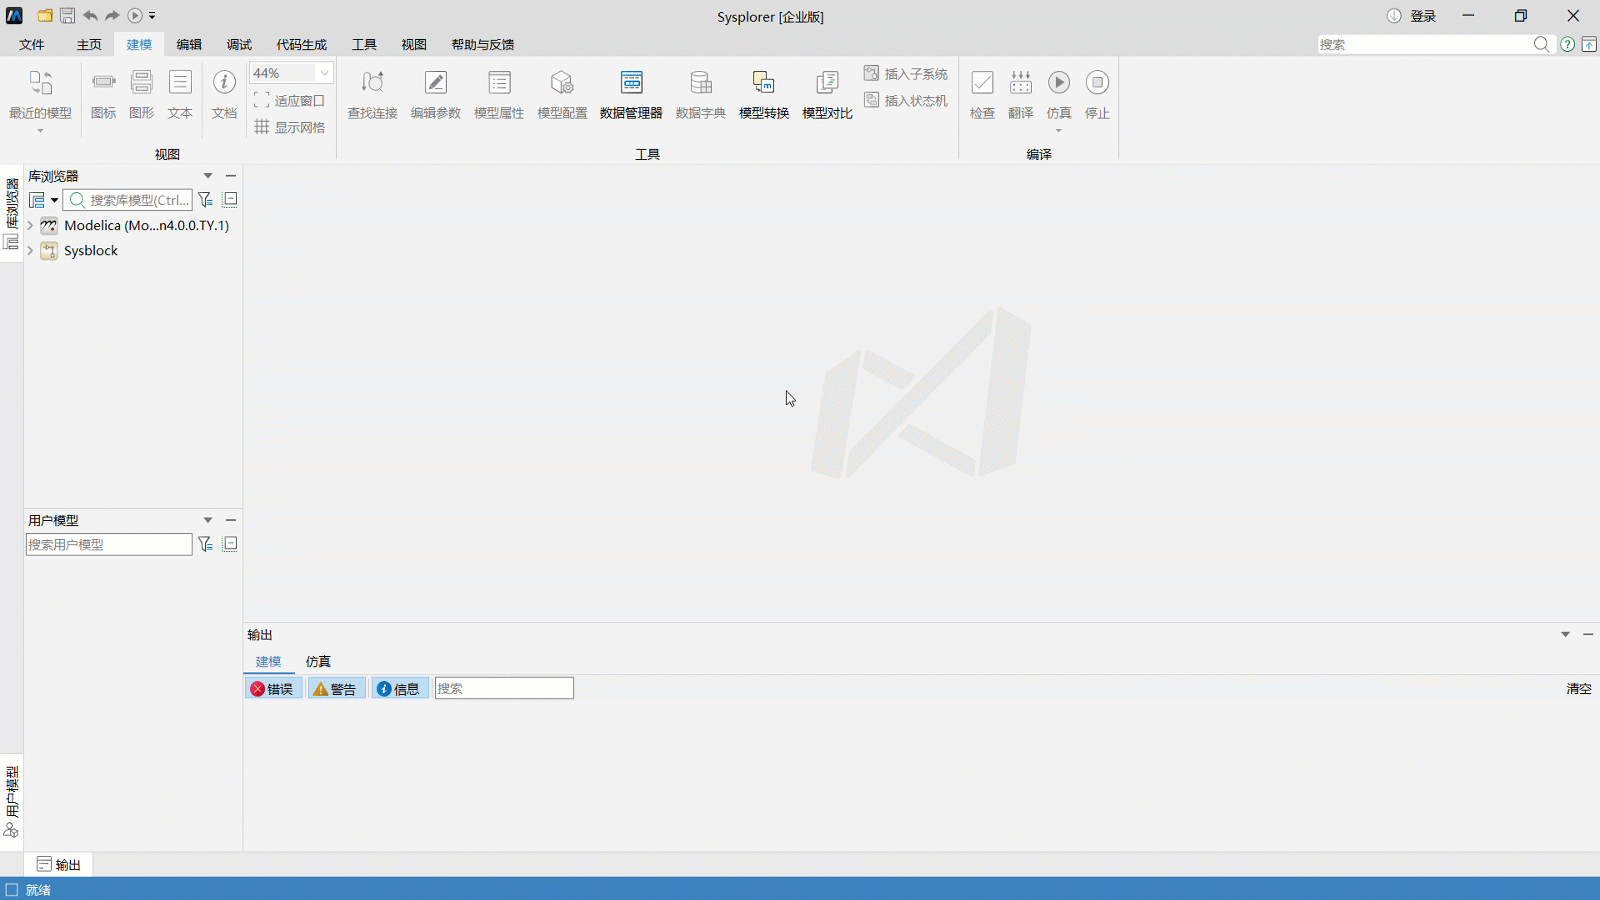Screen dimensions: 1600x900
Task: Stop the simulation (停止)
Action: point(1097,94)
